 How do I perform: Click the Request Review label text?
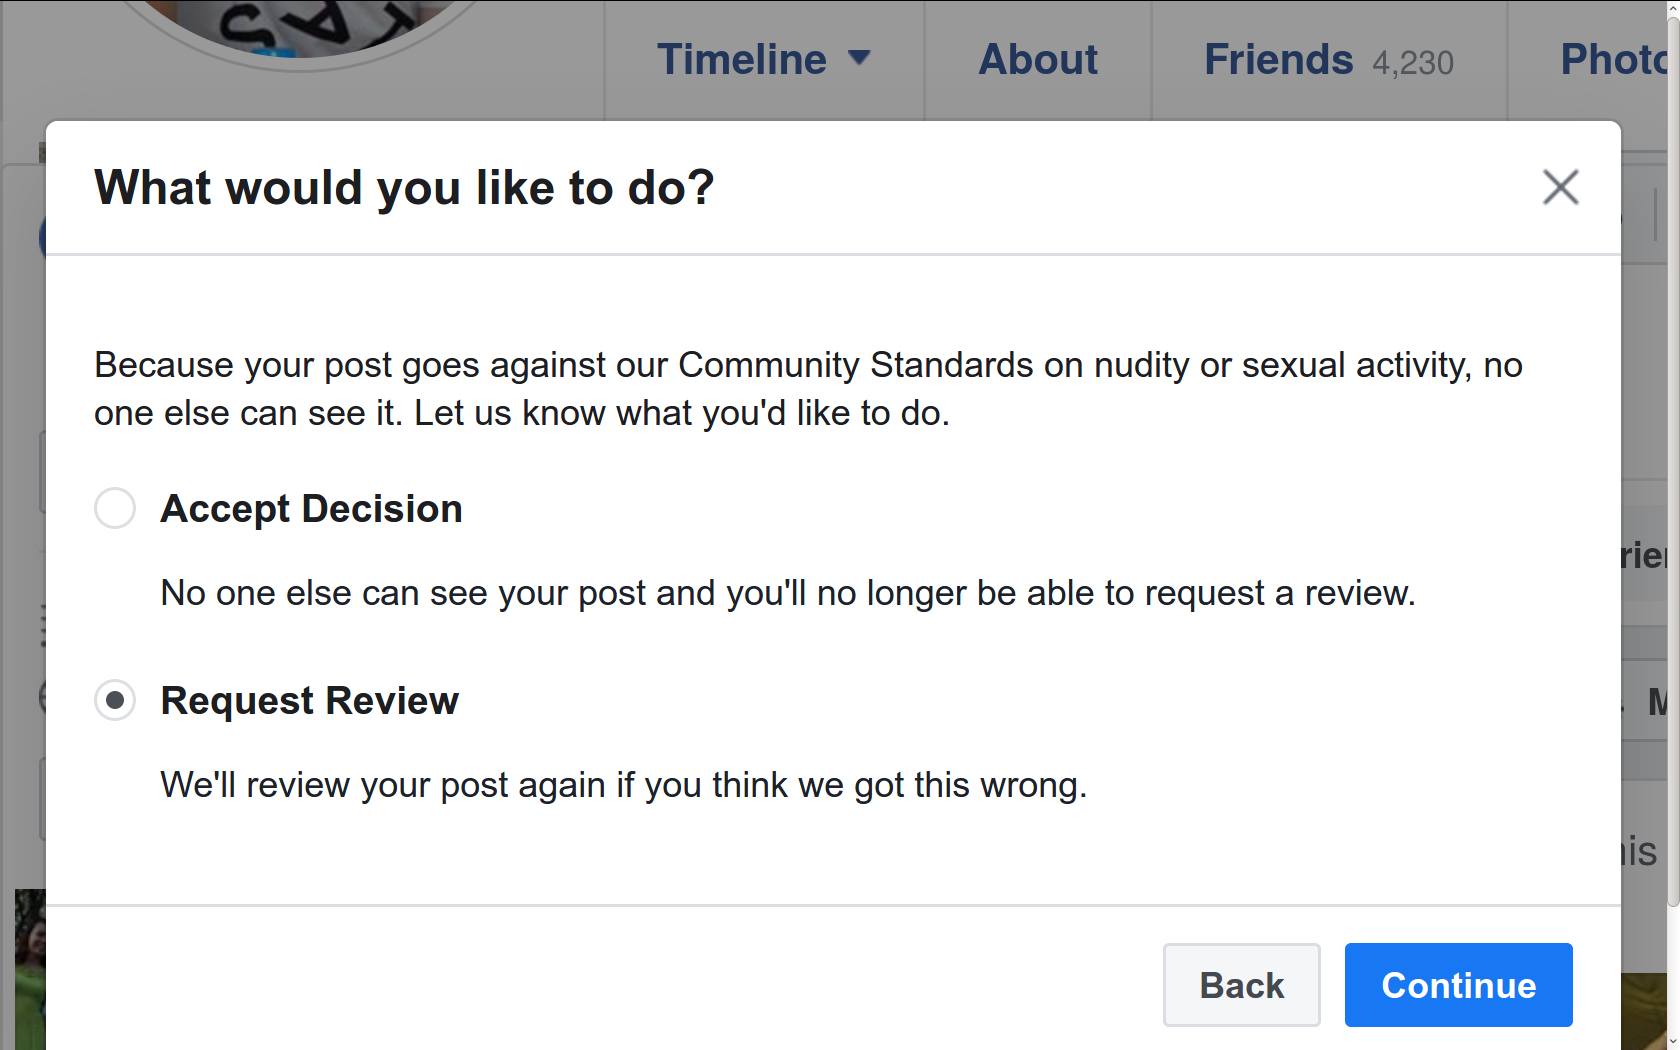pos(310,701)
